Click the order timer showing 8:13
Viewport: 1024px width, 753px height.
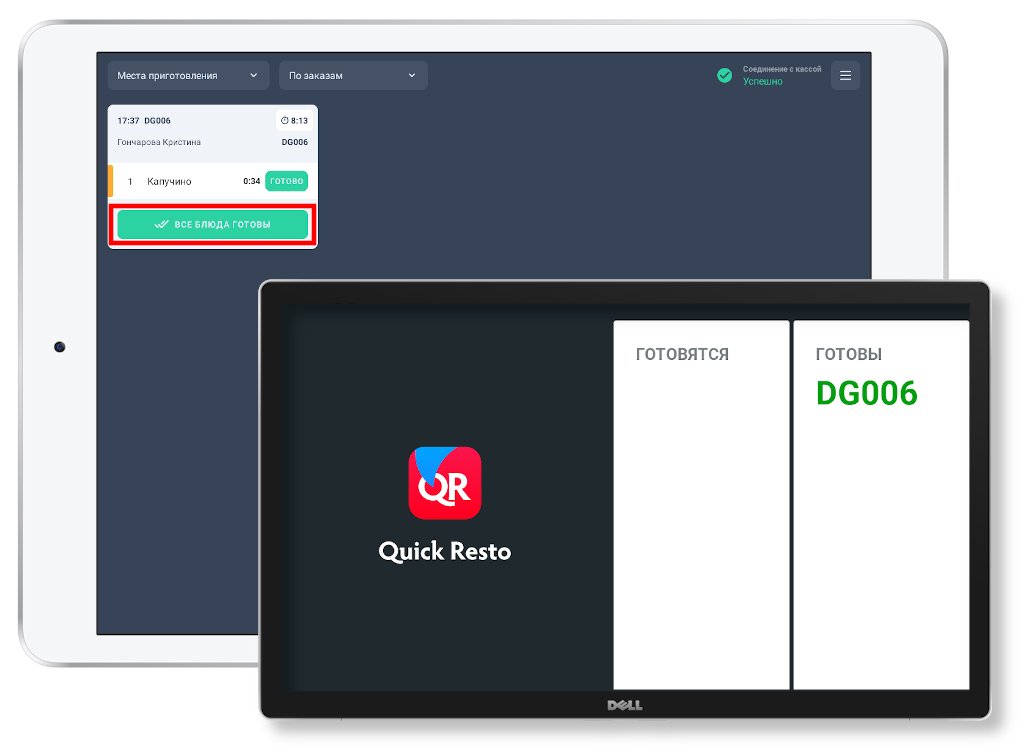(x=294, y=121)
